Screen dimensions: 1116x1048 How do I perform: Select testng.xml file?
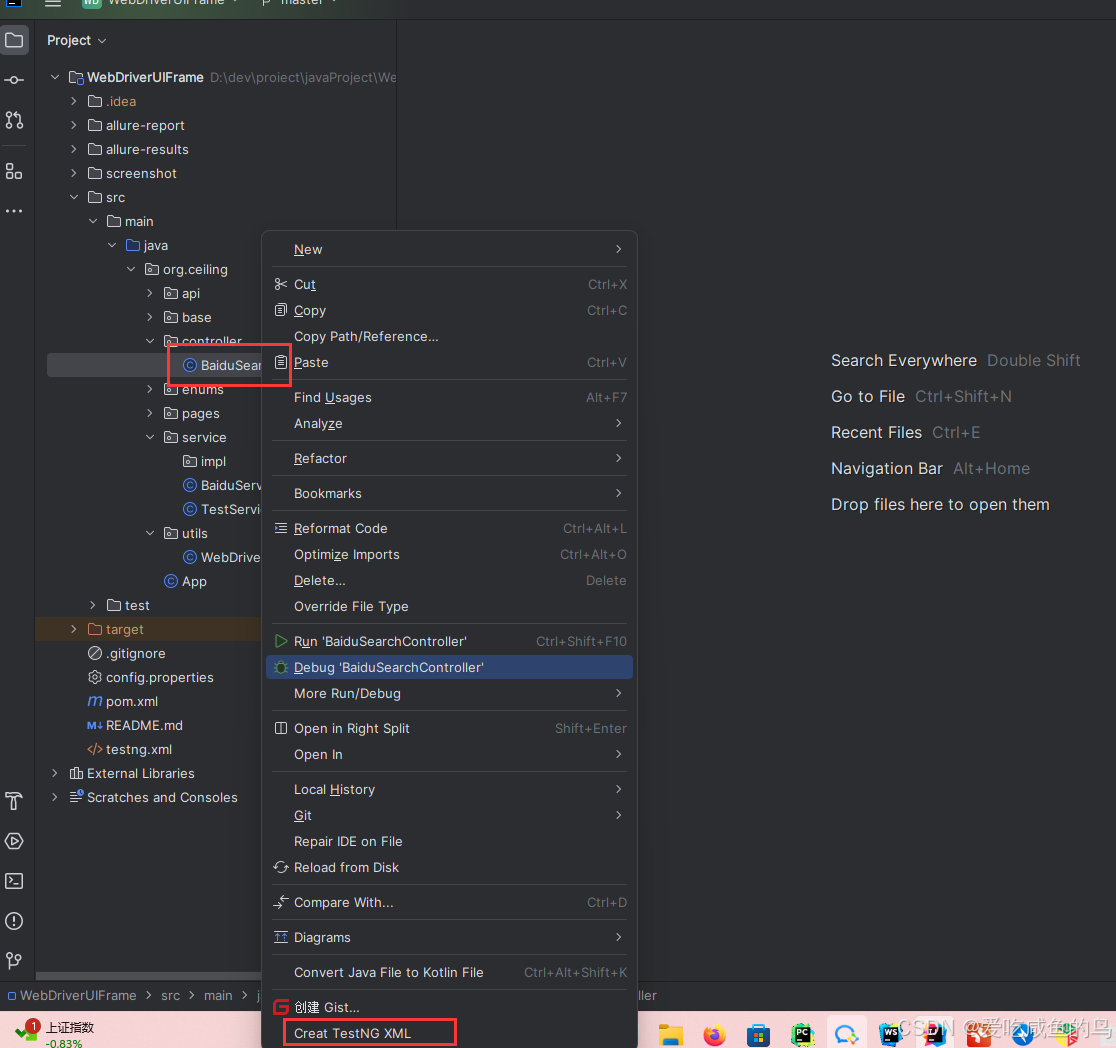click(138, 749)
